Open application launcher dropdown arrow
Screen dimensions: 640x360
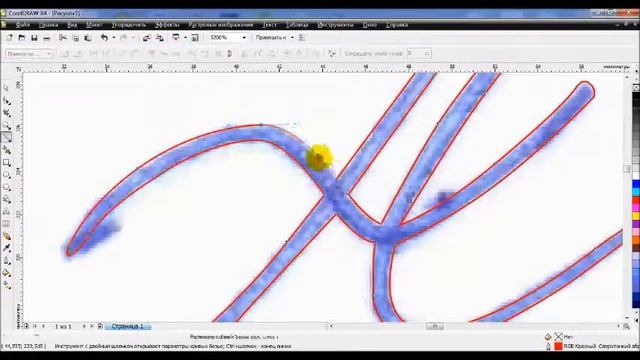[185, 38]
